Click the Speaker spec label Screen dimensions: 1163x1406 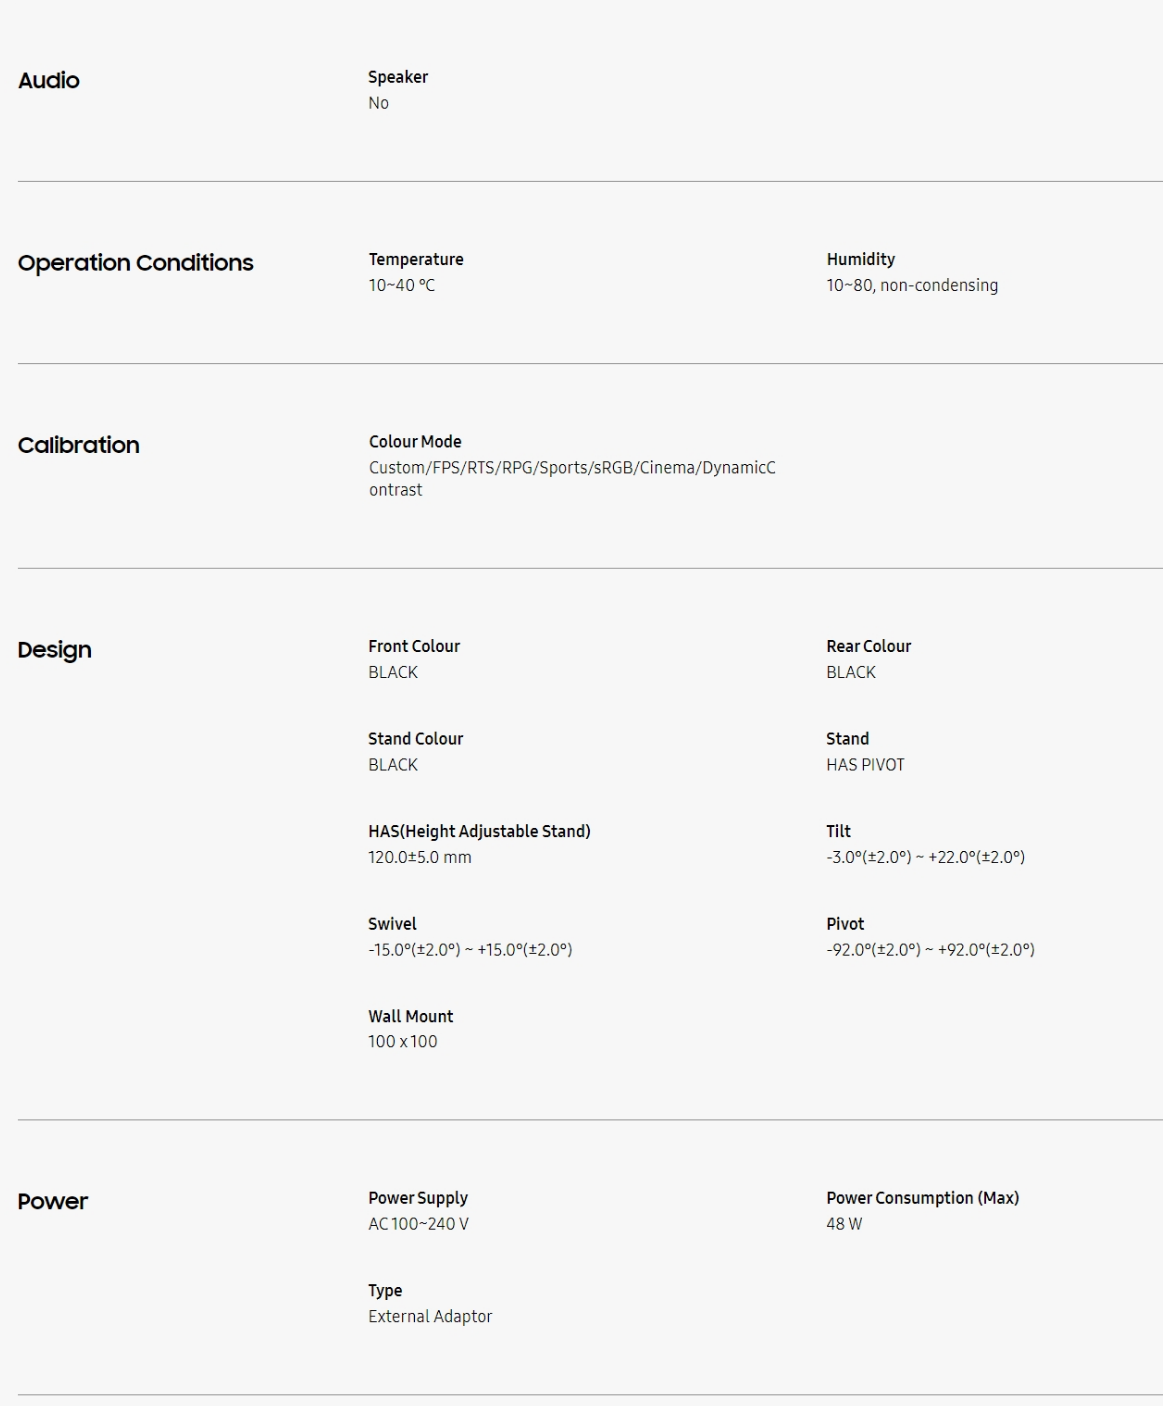click(x=398, y=77)
